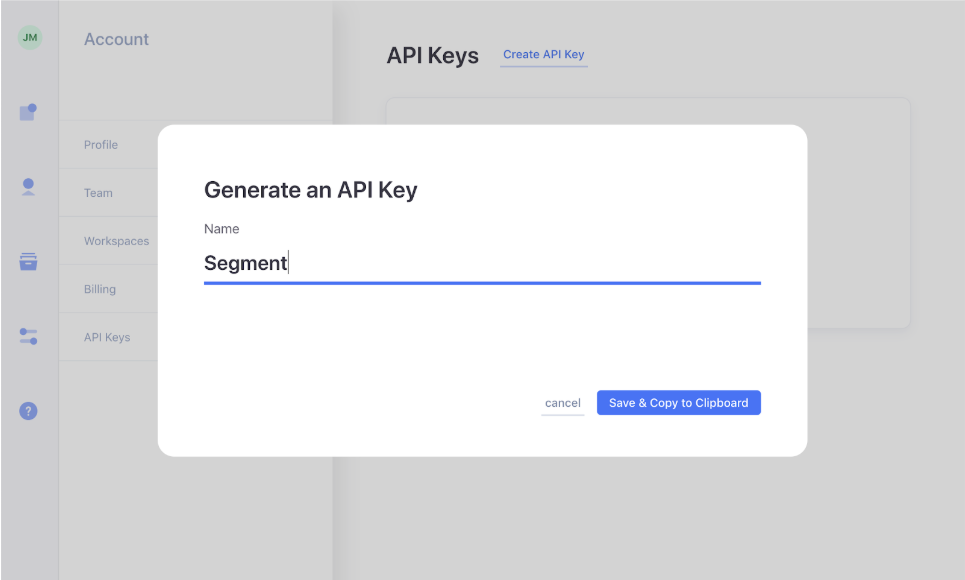Click the Account heading
965x580 pixels.
[x=116, y=39]
